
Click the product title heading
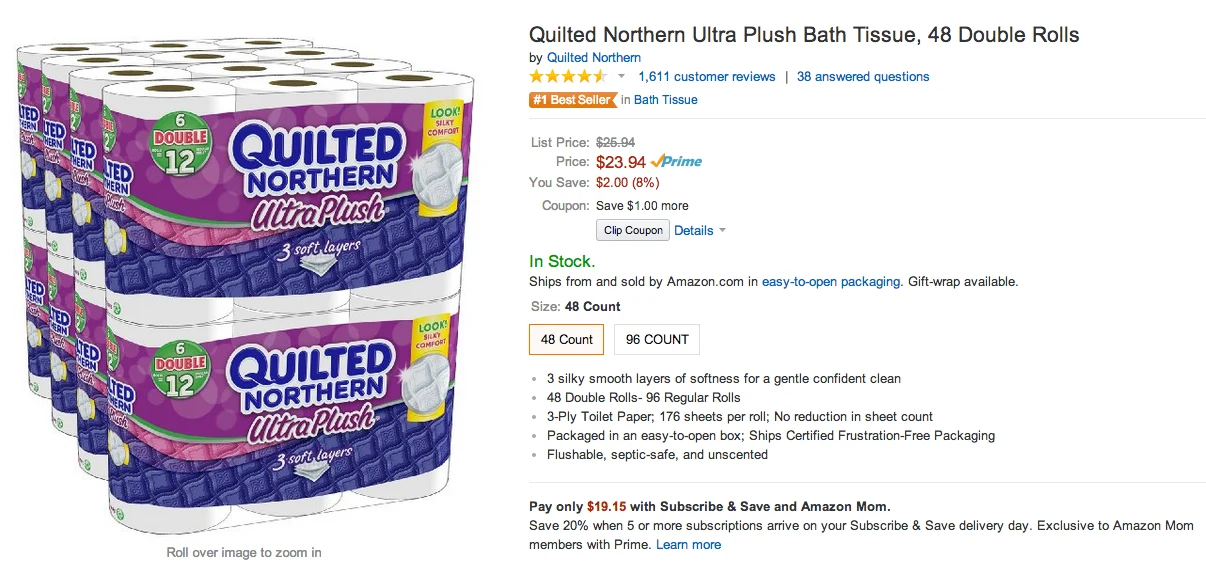click(x=804, y=35)
